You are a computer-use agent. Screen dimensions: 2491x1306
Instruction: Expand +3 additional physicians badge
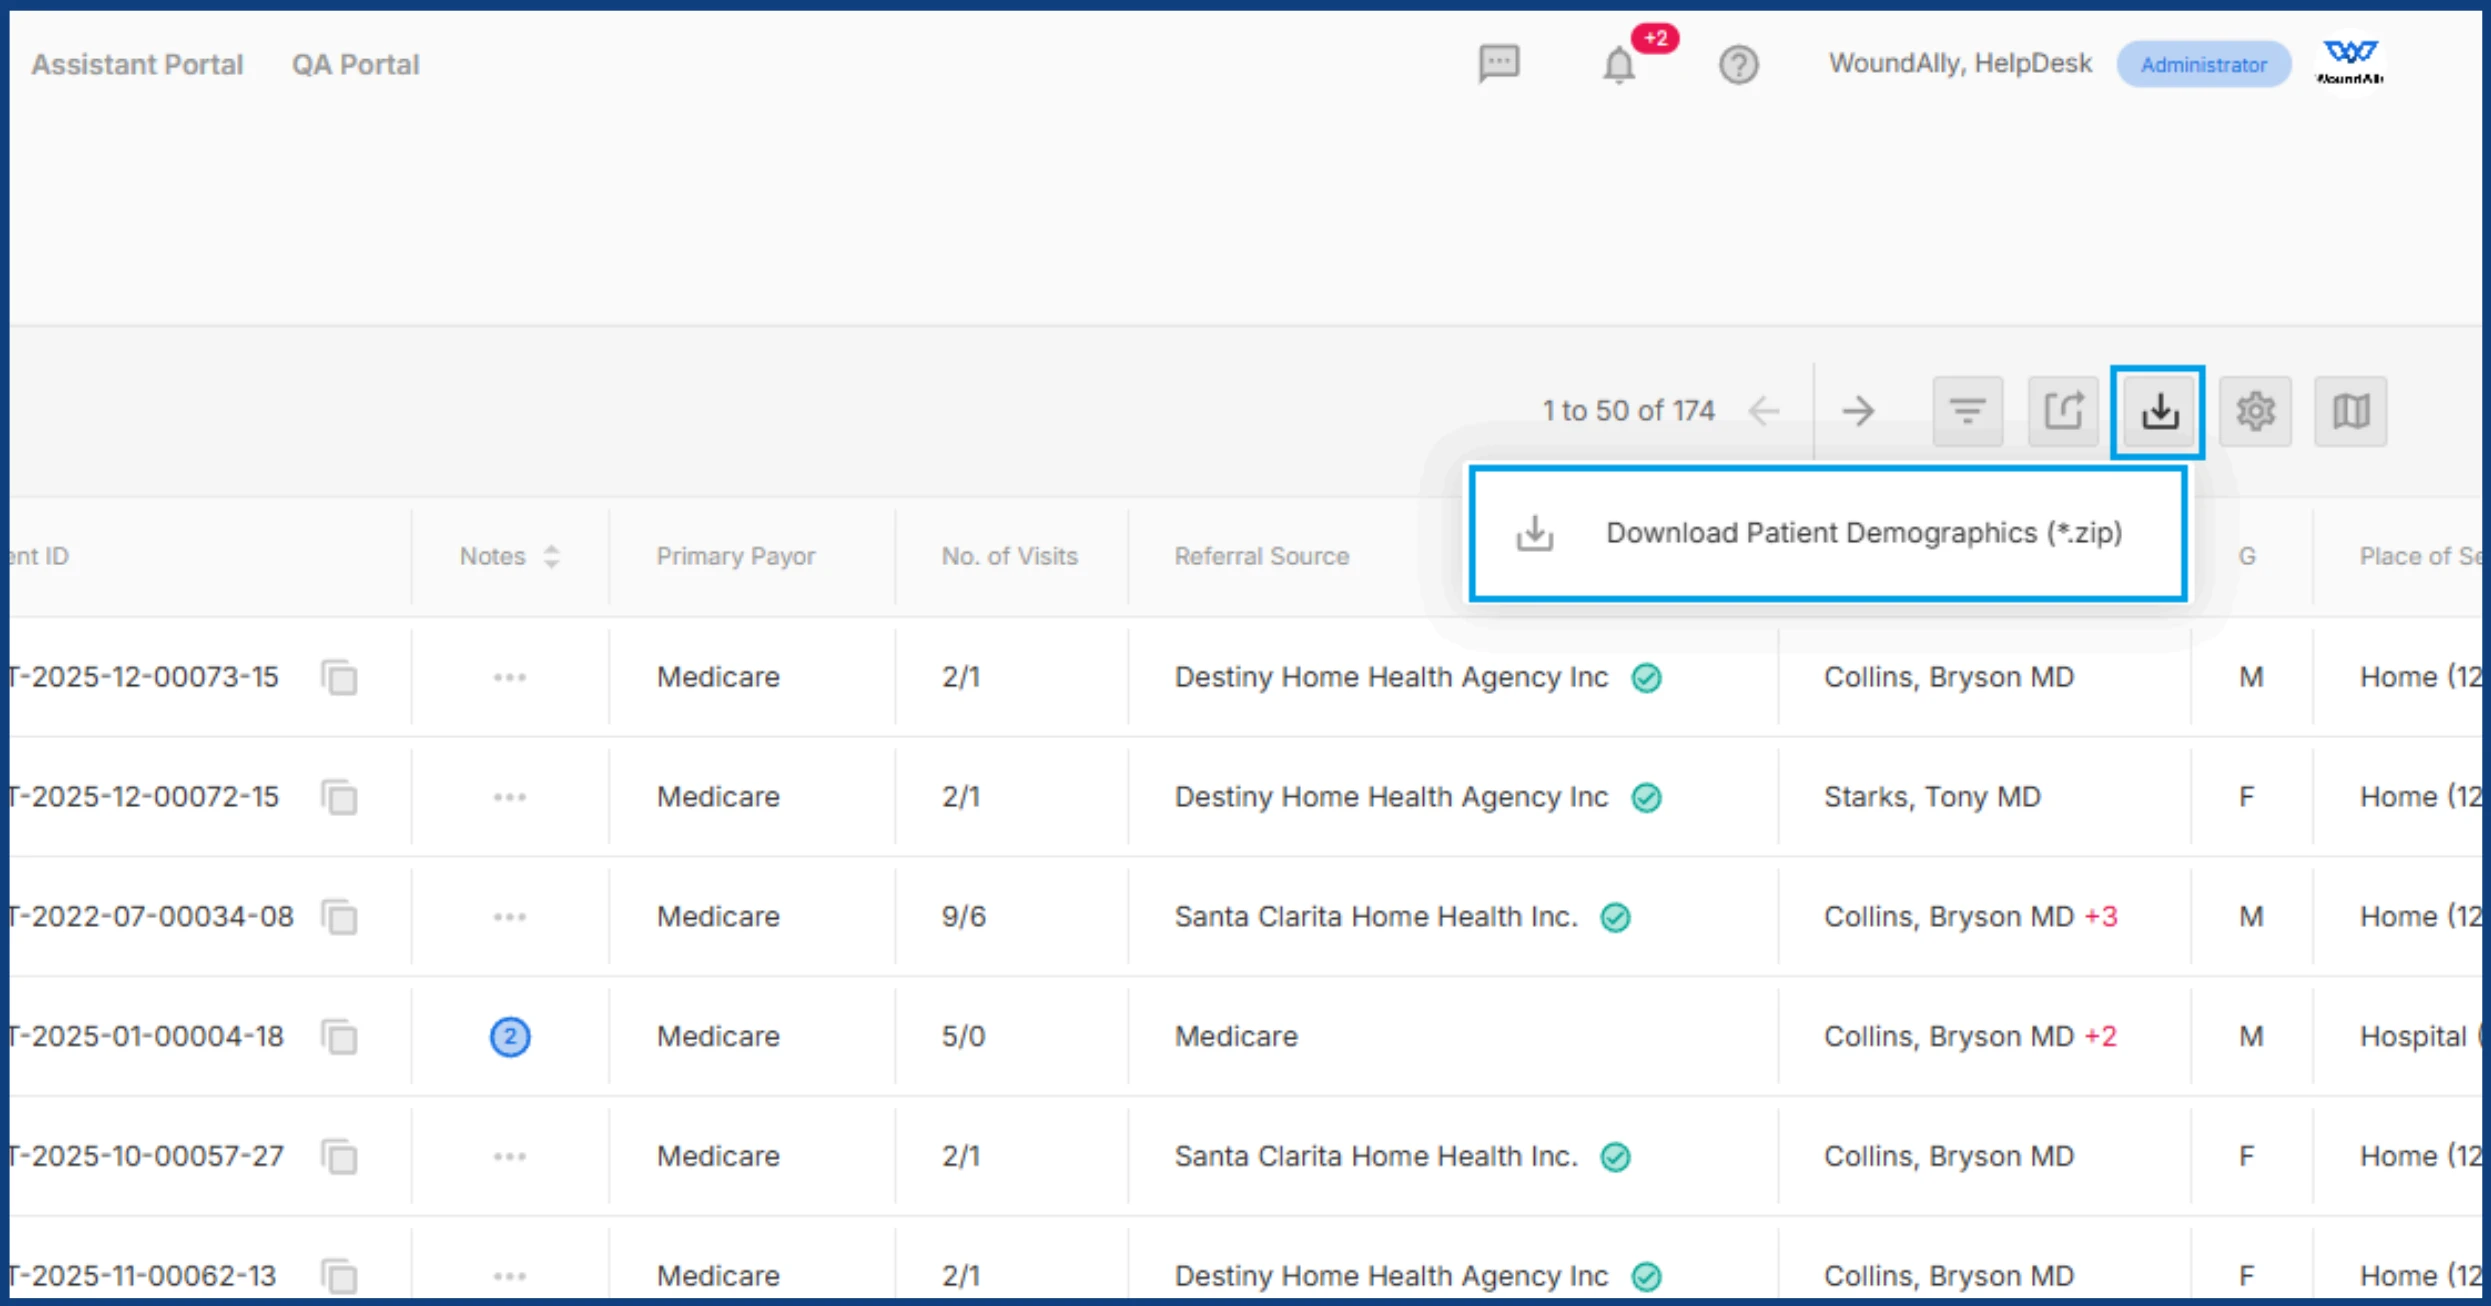[x=2101, y=917]
